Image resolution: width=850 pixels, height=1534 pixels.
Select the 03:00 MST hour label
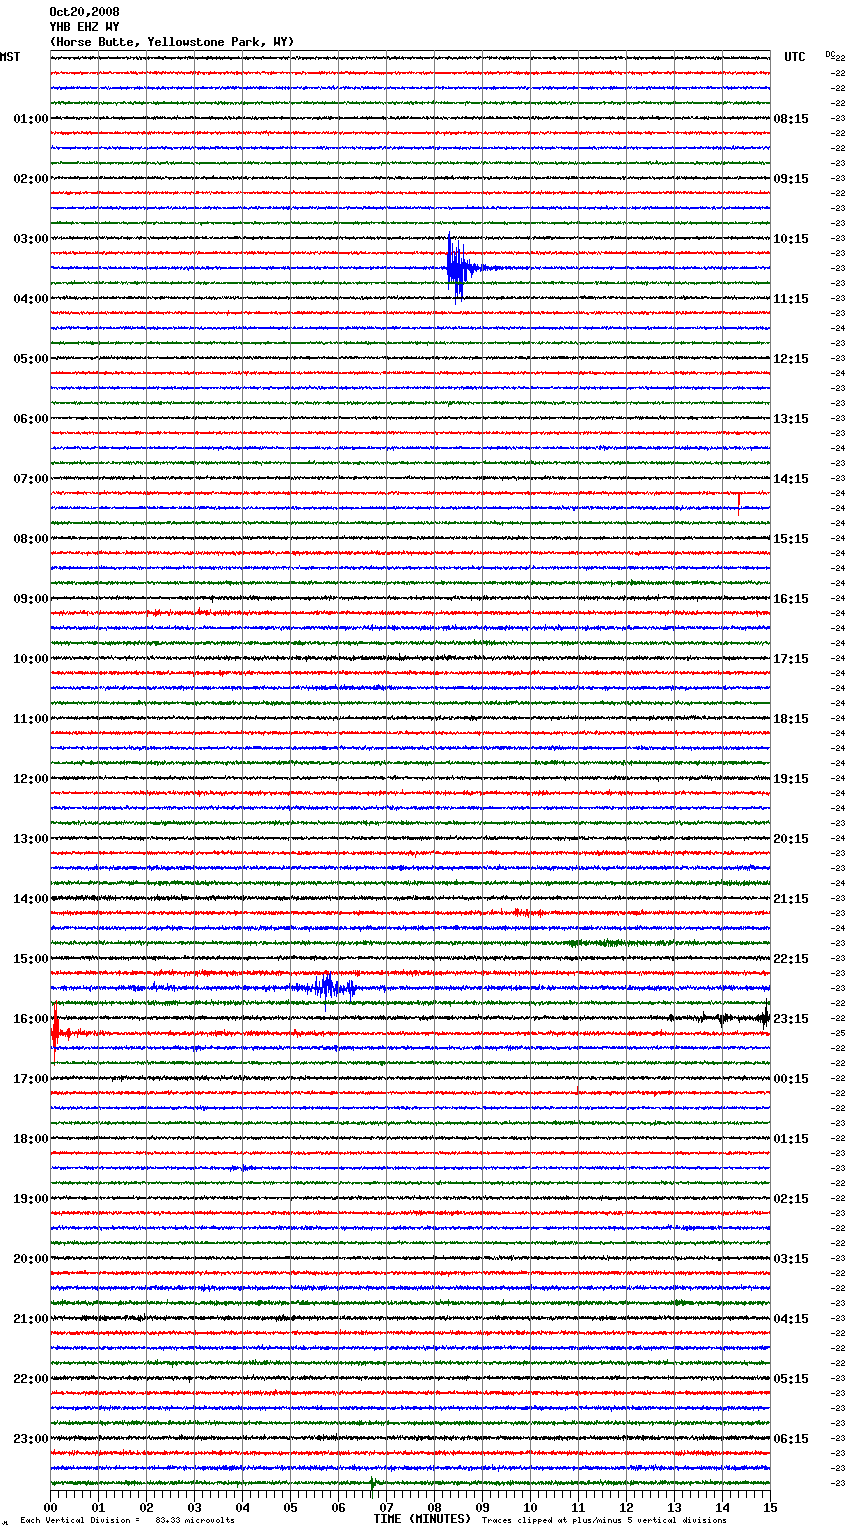[31, 239]
